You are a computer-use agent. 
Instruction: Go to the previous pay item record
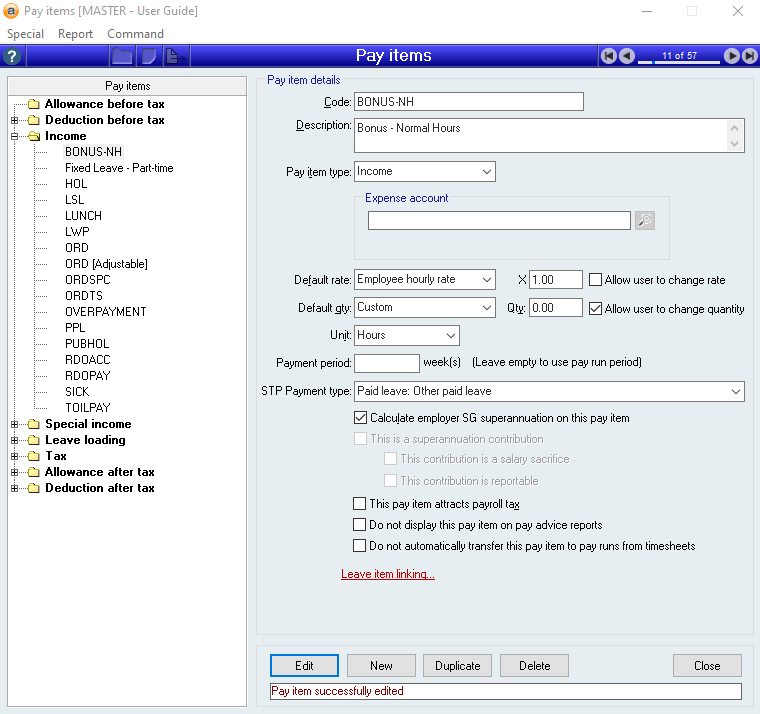click(x=626, y=56)
